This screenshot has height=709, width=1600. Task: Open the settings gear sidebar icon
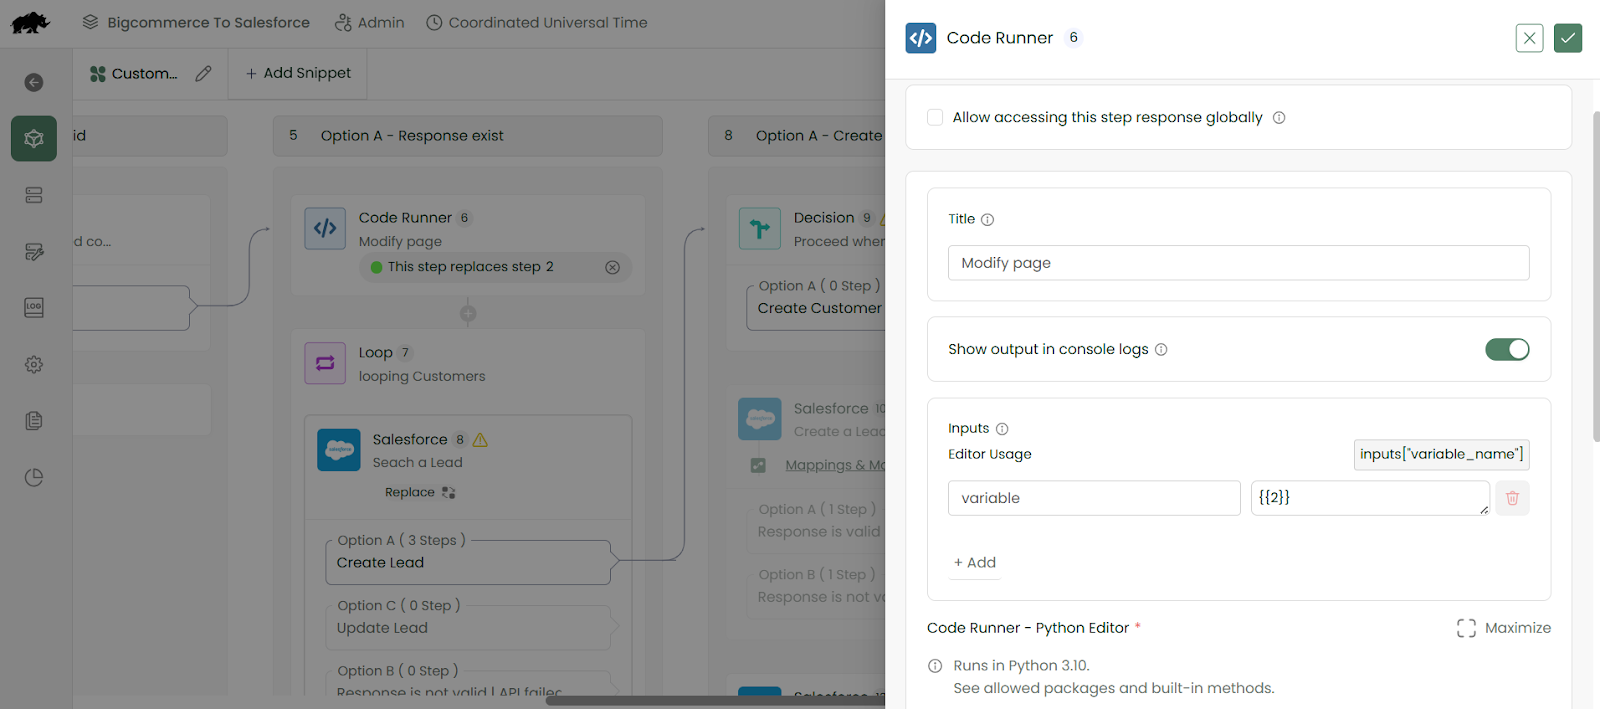(x=34, y=364)
